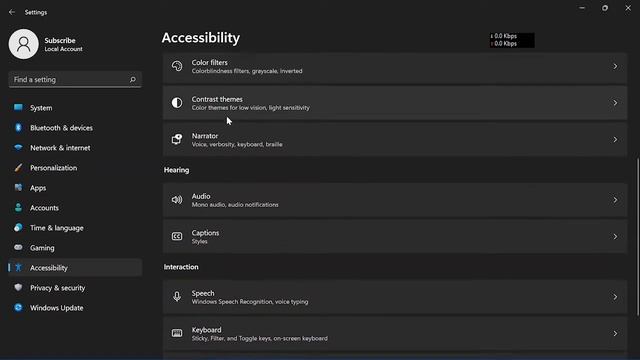Open System settings category

pyautogui.click(x=75, y=108)
